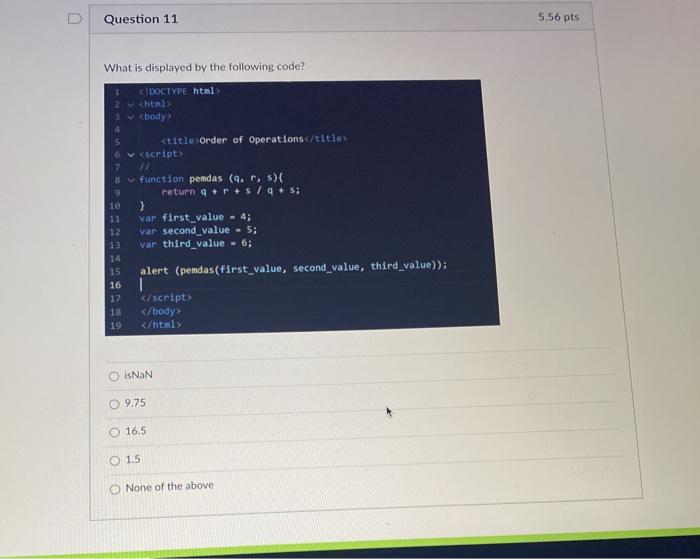Click 'var first_value = 4;' code line
Image resolution: width=700 pixels, height=559 pixels.
pos(195,217)
